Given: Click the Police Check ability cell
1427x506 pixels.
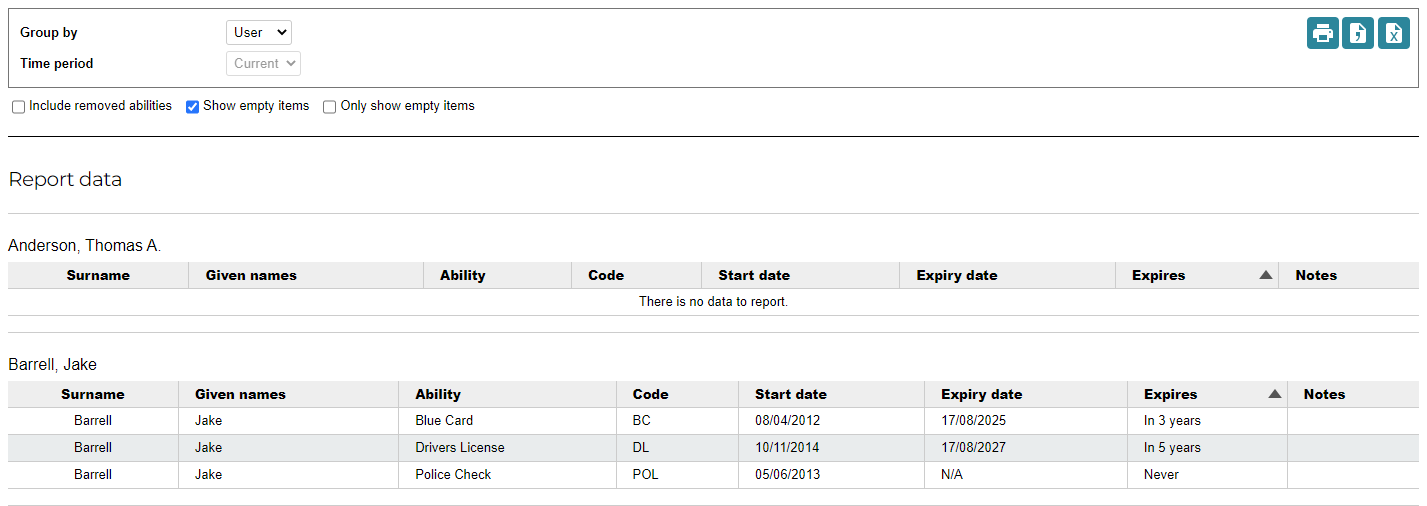Looking at the screenshot, I should (x=453, y=475).
